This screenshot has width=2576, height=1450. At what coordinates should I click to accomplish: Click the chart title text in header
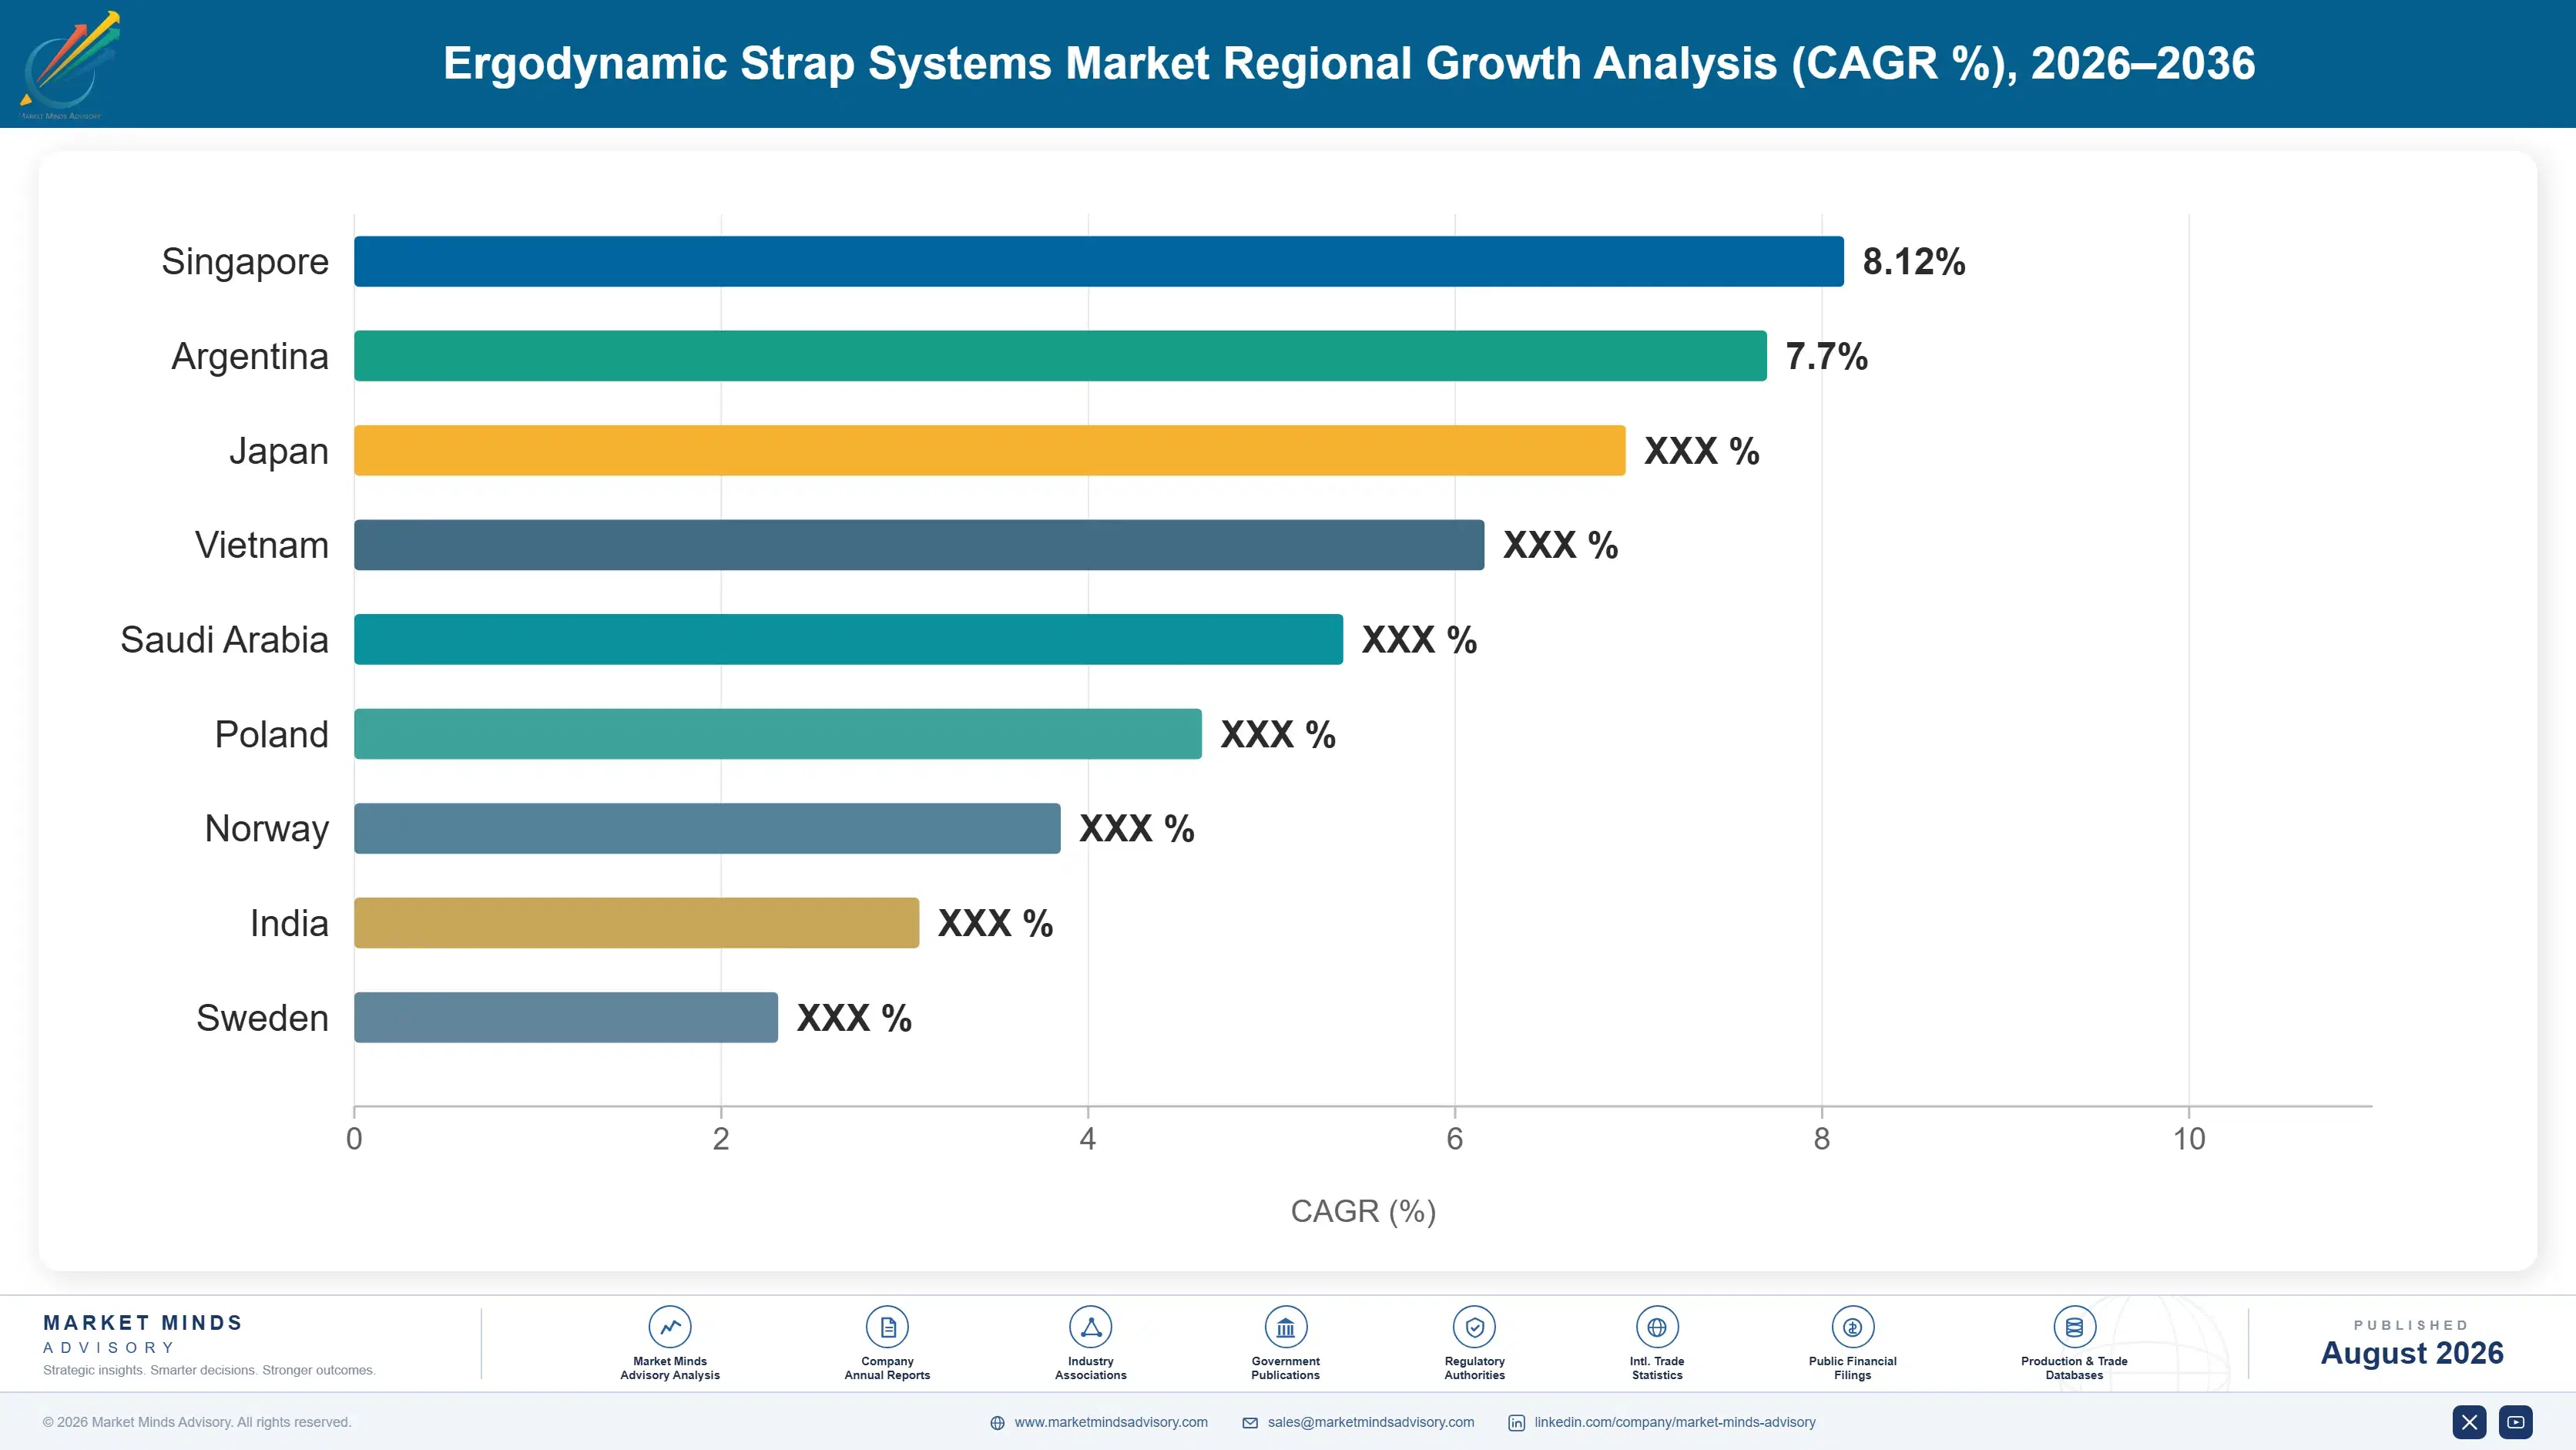pos(1349,63)
